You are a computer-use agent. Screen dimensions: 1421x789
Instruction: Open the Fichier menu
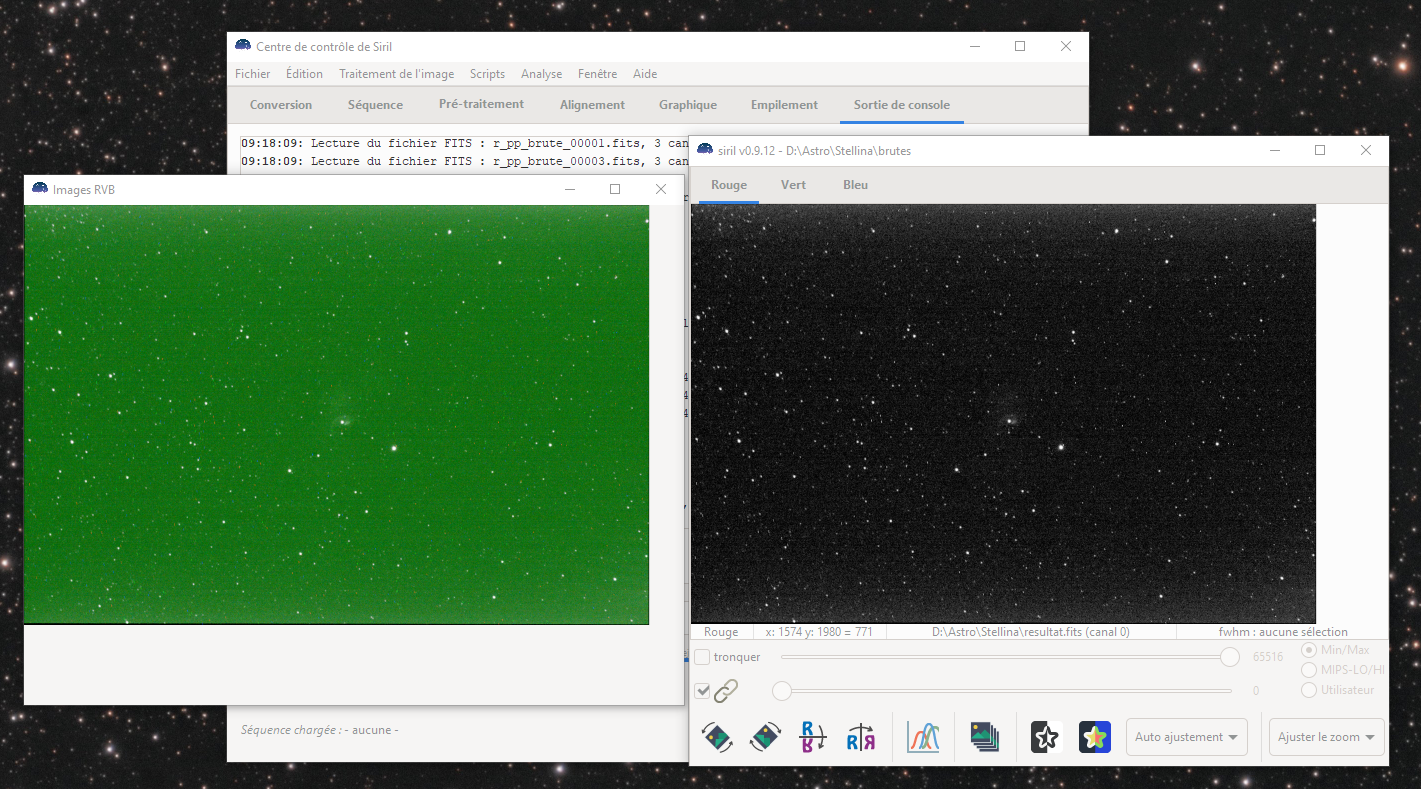coord(253,74)
